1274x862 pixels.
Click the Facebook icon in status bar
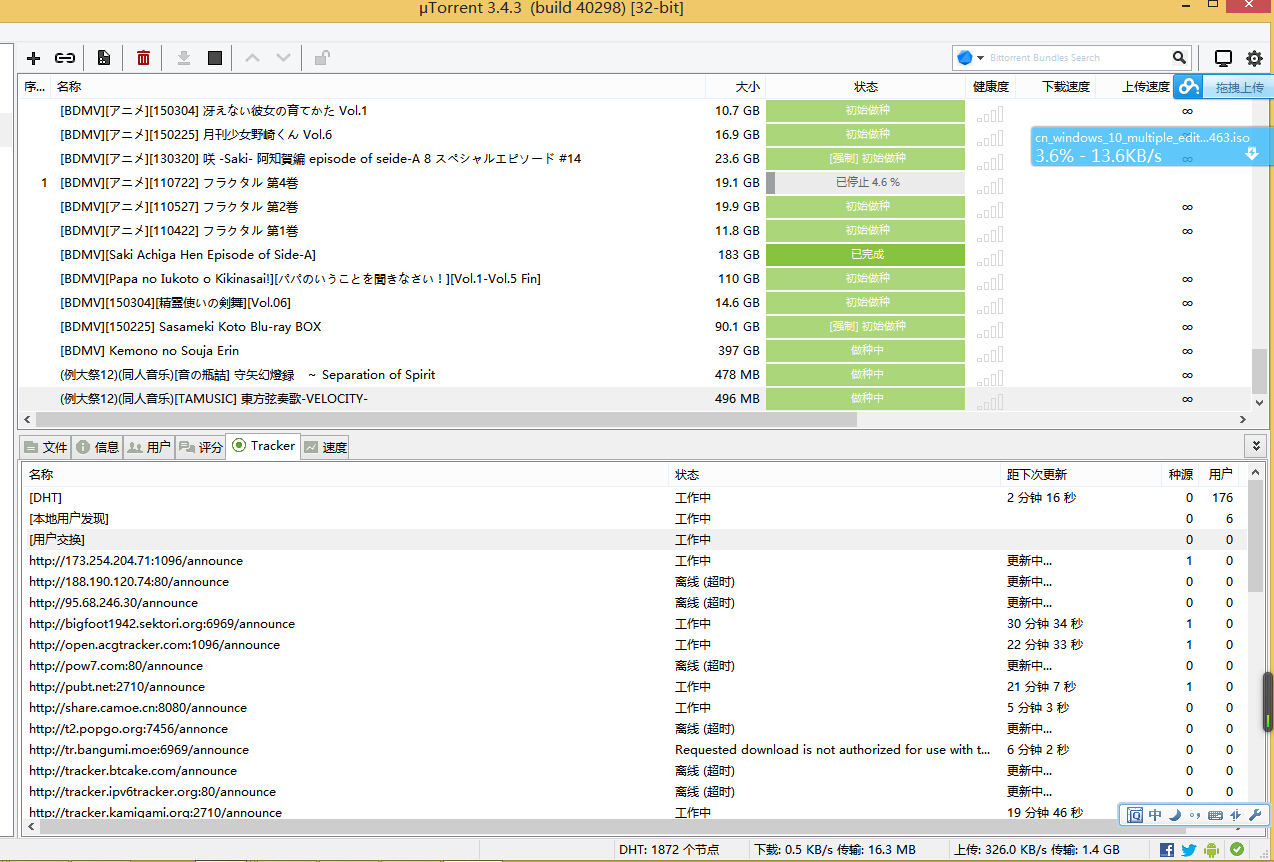click(x=1166, y=850)
